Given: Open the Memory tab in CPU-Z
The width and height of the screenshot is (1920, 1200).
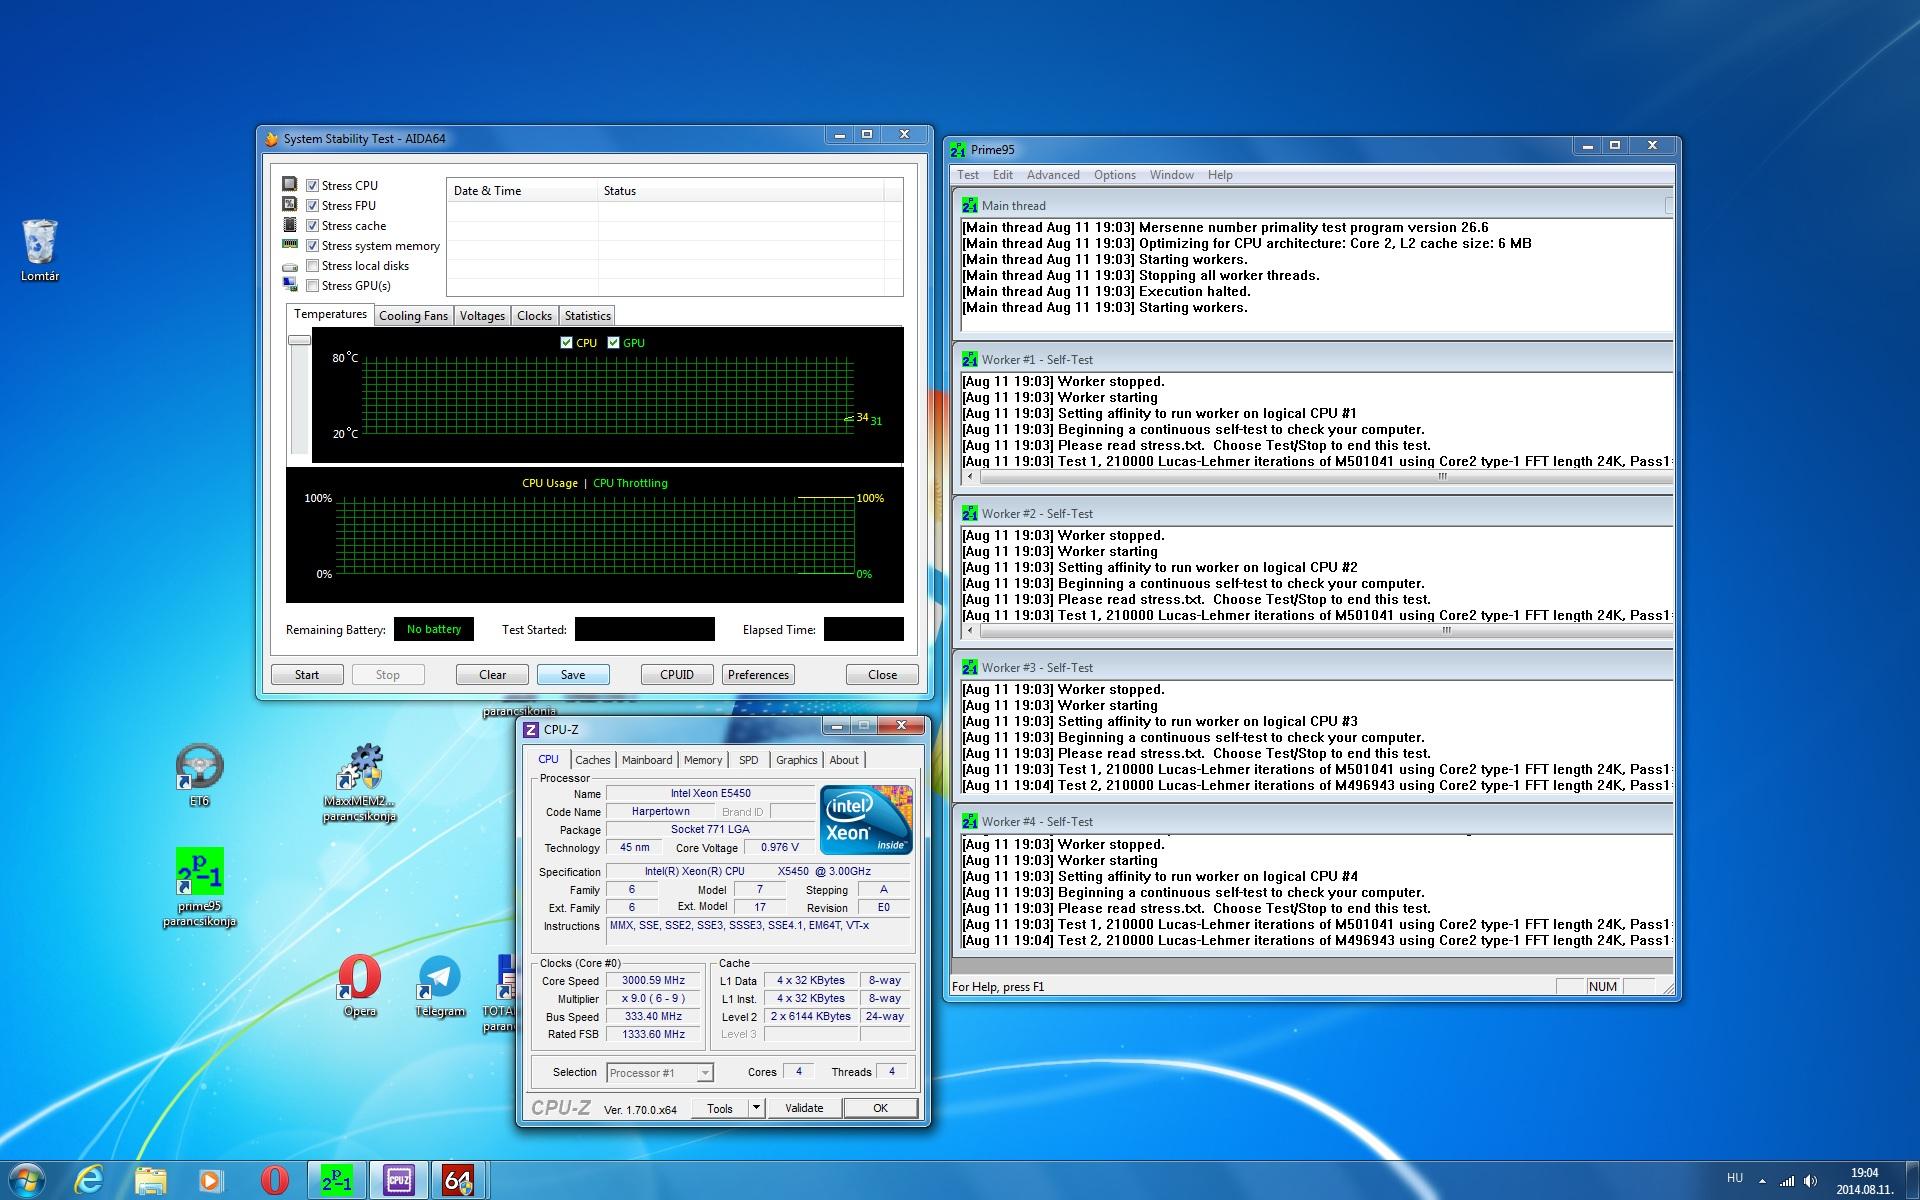Looking at the screenshot, I should 702,760.
